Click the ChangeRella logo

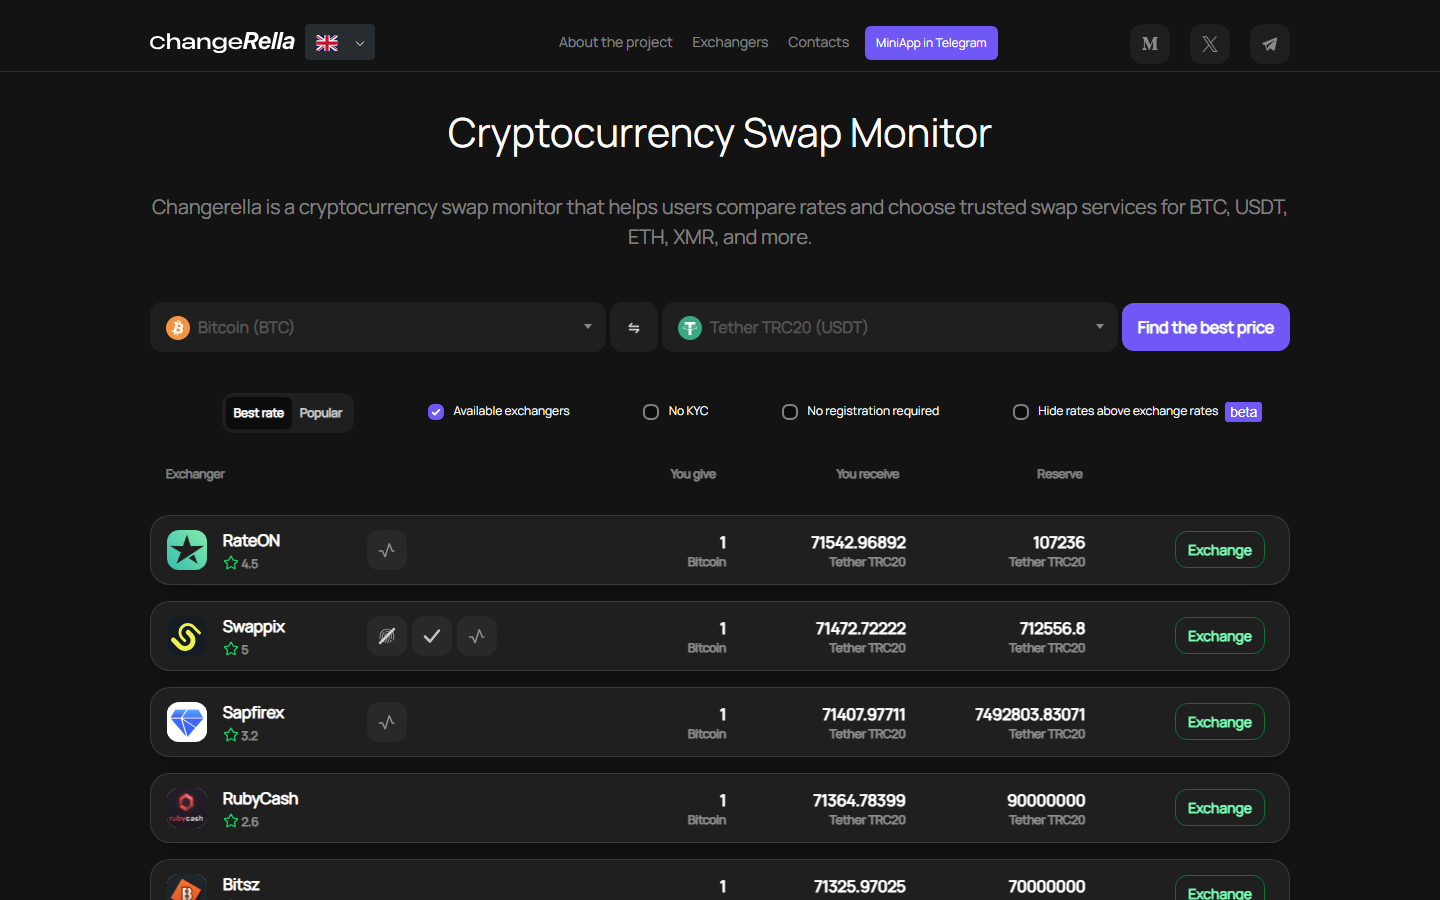(222, 42)
